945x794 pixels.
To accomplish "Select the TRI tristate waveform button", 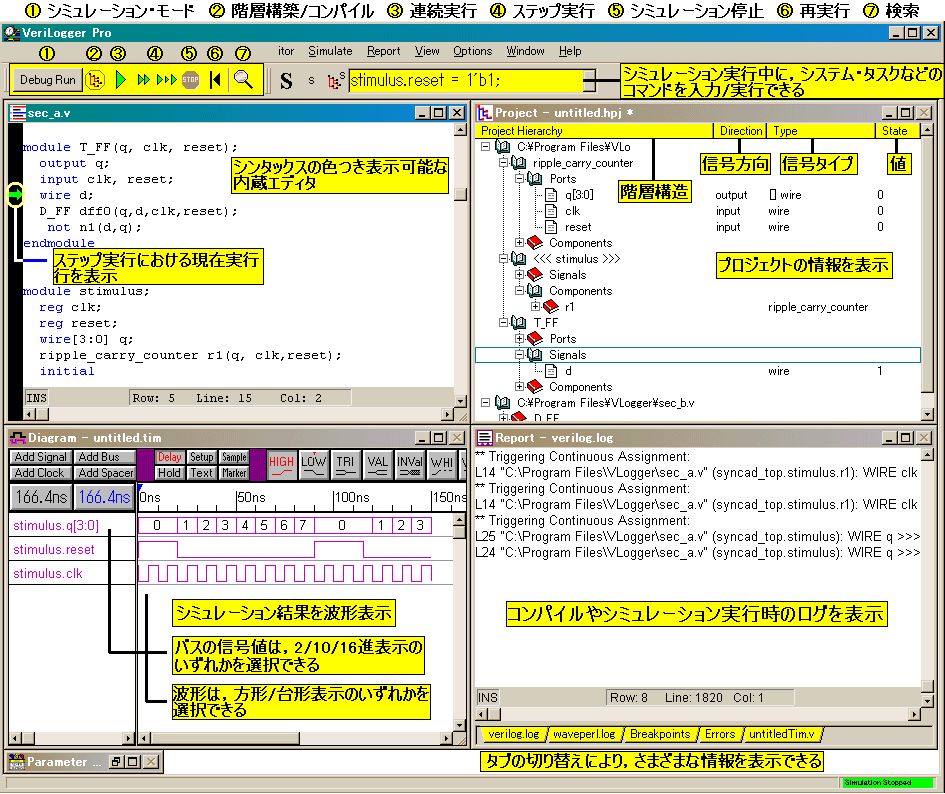I will click(345, 464).
